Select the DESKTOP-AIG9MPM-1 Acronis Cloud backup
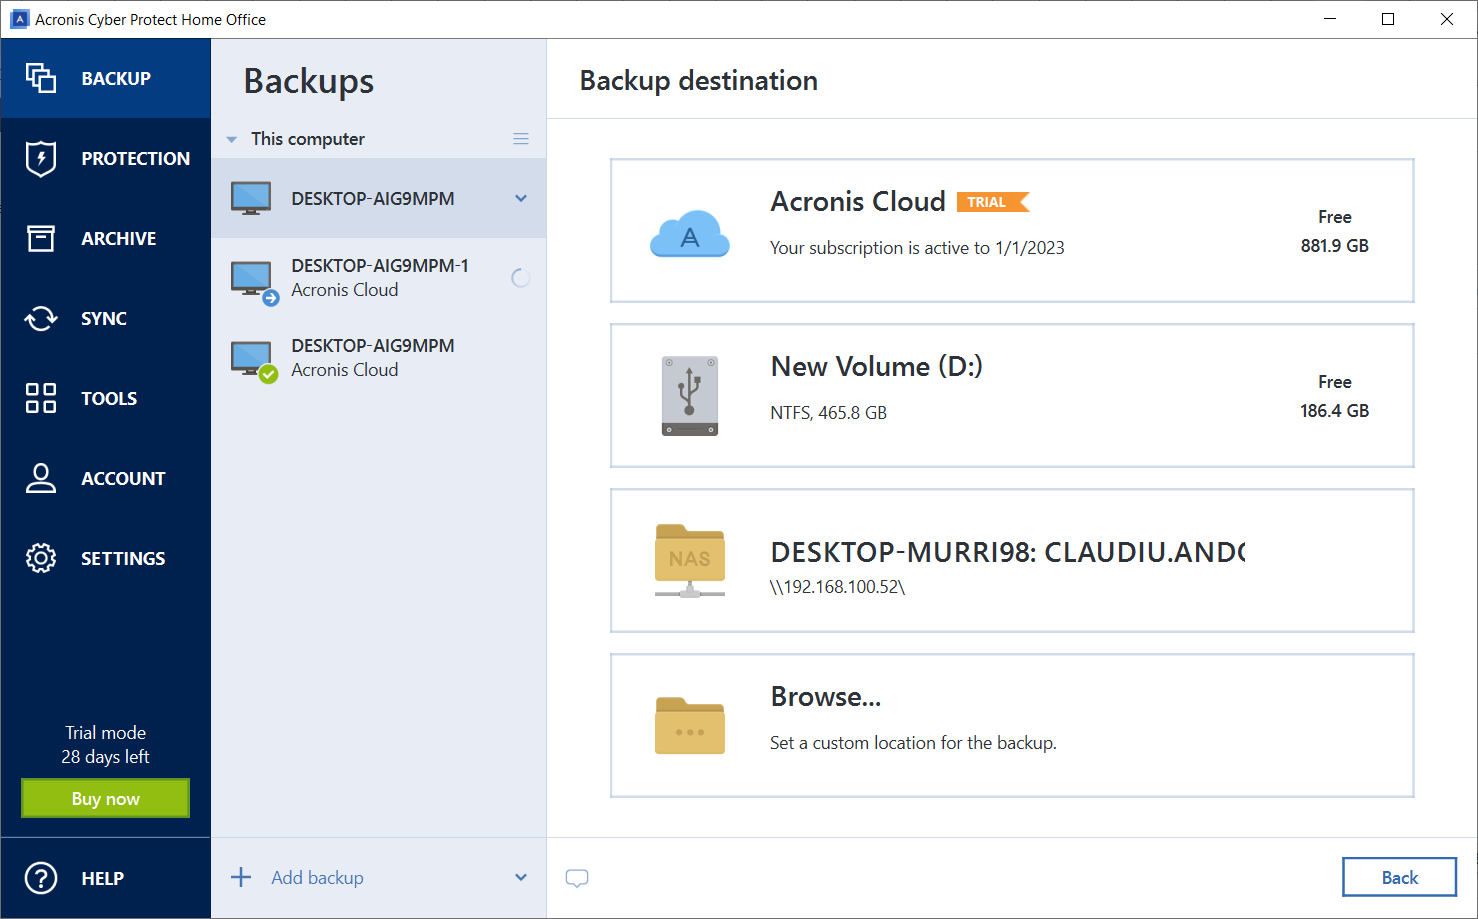 click(x=379, y=278)
